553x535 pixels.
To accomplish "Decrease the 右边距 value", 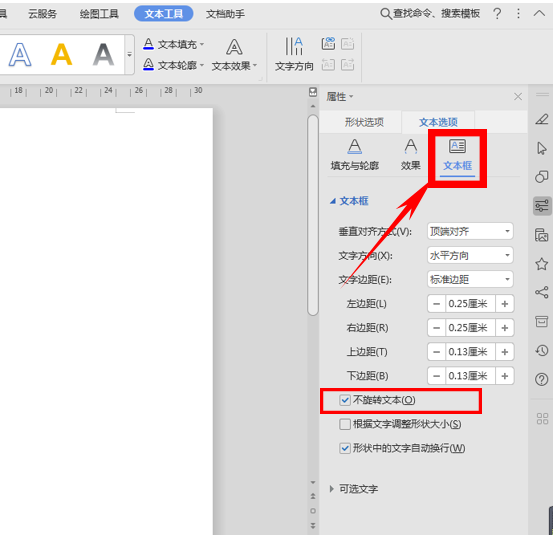I will (x=437, y=328).
